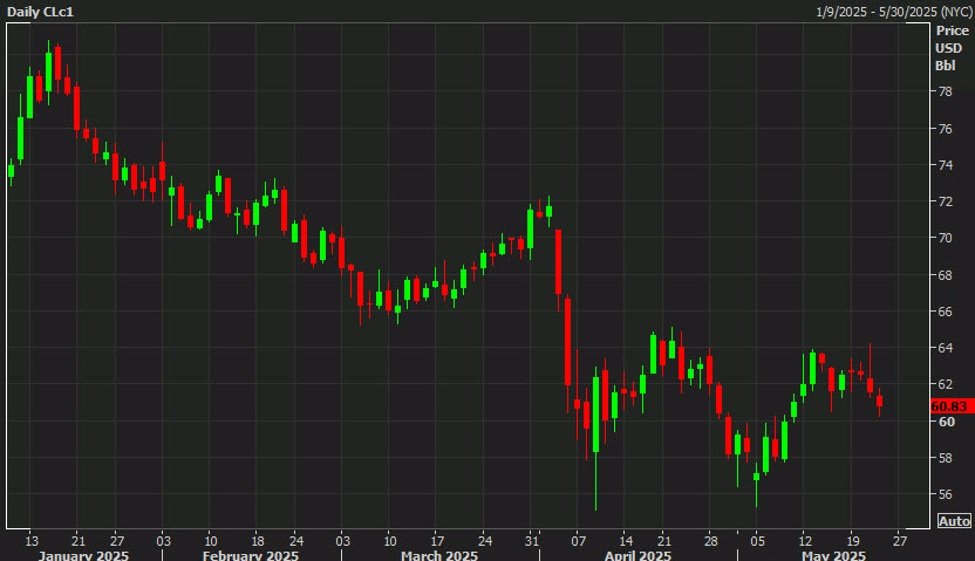Select the 70 price level on axis

tap(944, 238)
